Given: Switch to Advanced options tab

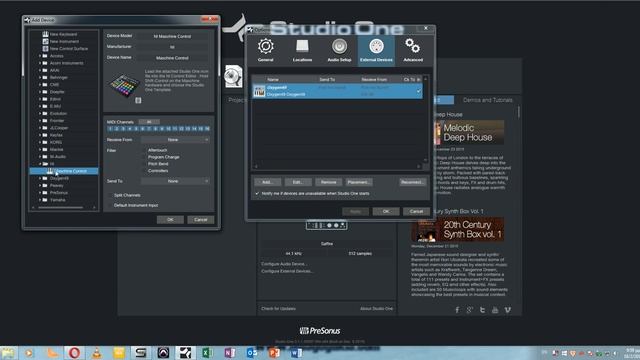Looking at the screenshot, I should 413,50.
